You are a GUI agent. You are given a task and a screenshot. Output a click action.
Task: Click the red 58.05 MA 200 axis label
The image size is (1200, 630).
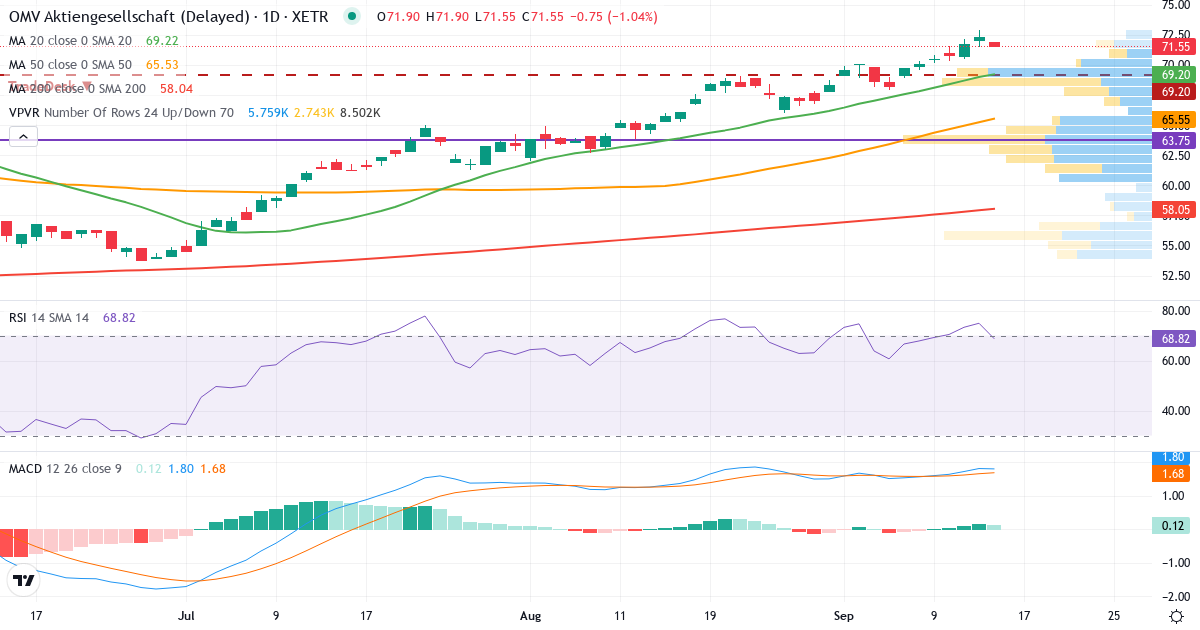tap(1175, 209)
